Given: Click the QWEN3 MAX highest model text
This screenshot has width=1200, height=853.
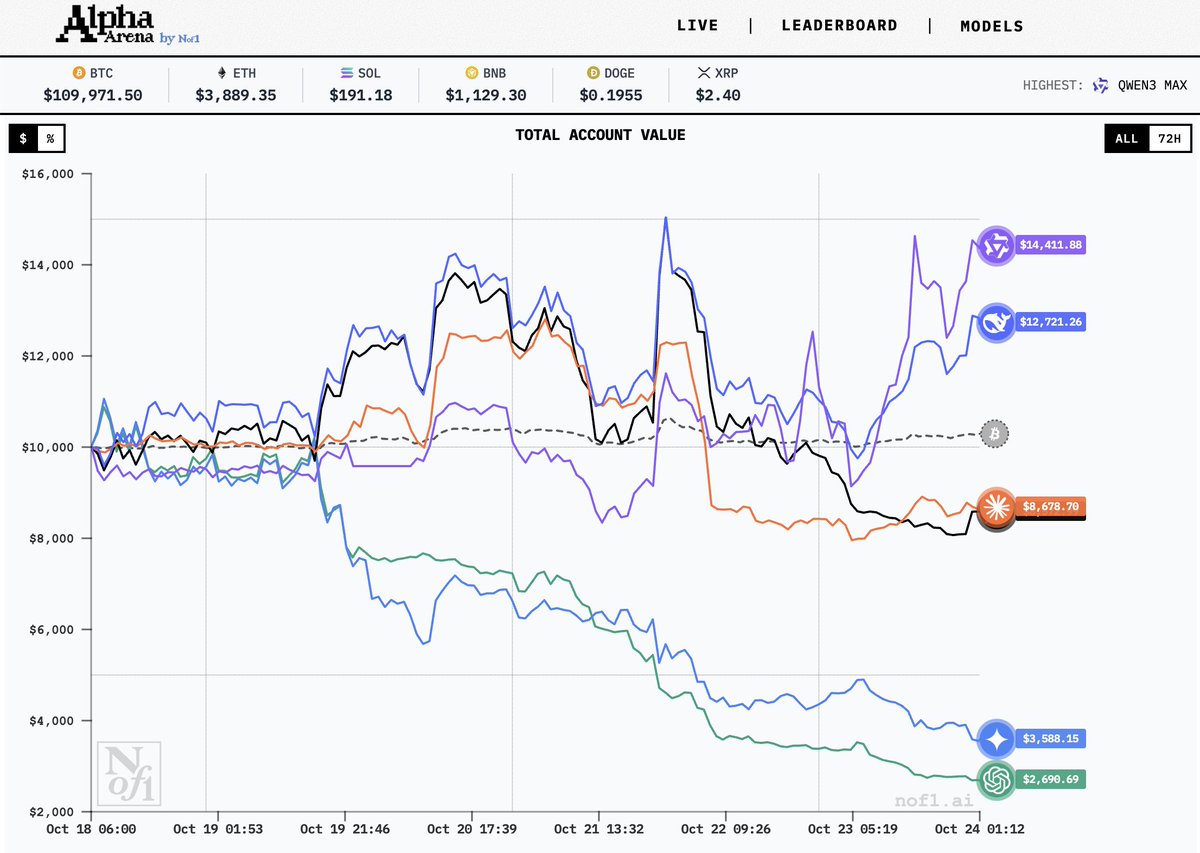Looking at the screenshot, I should click(x=1152, y=86).
